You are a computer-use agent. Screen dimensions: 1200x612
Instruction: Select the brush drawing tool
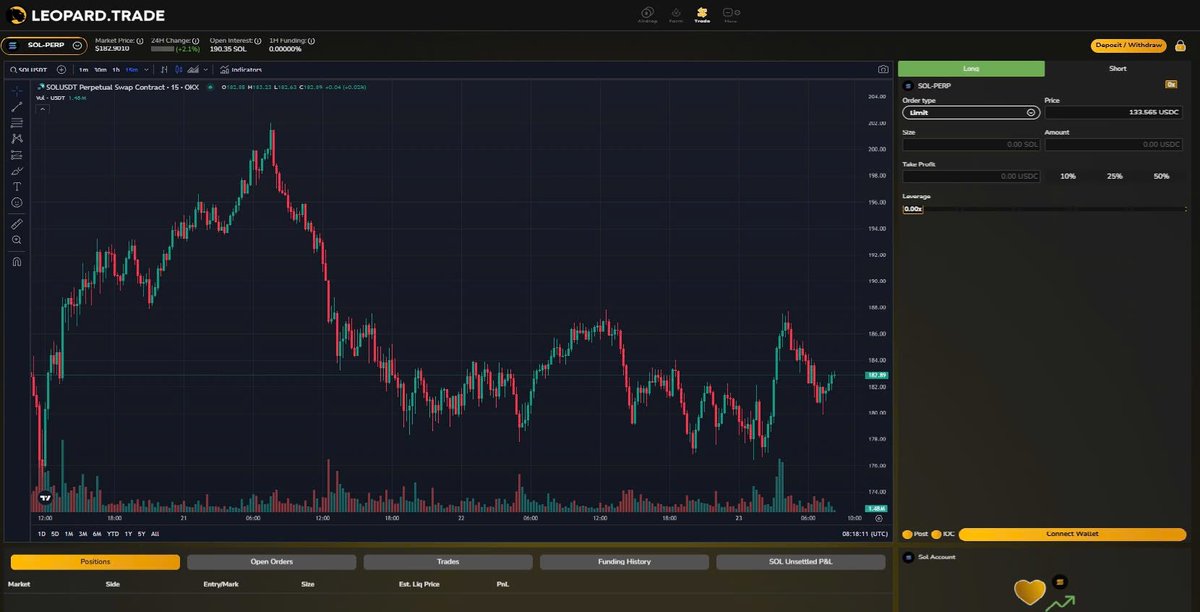pyautogui.click(x=17, y=171)
